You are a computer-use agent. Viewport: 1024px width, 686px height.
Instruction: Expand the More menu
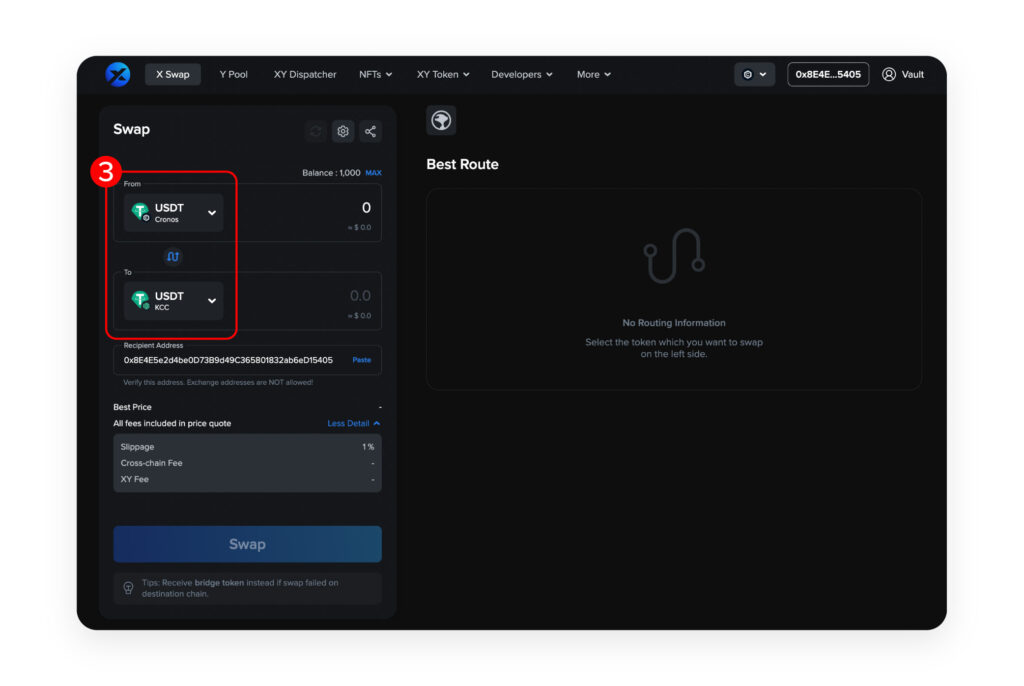(594, 74)
